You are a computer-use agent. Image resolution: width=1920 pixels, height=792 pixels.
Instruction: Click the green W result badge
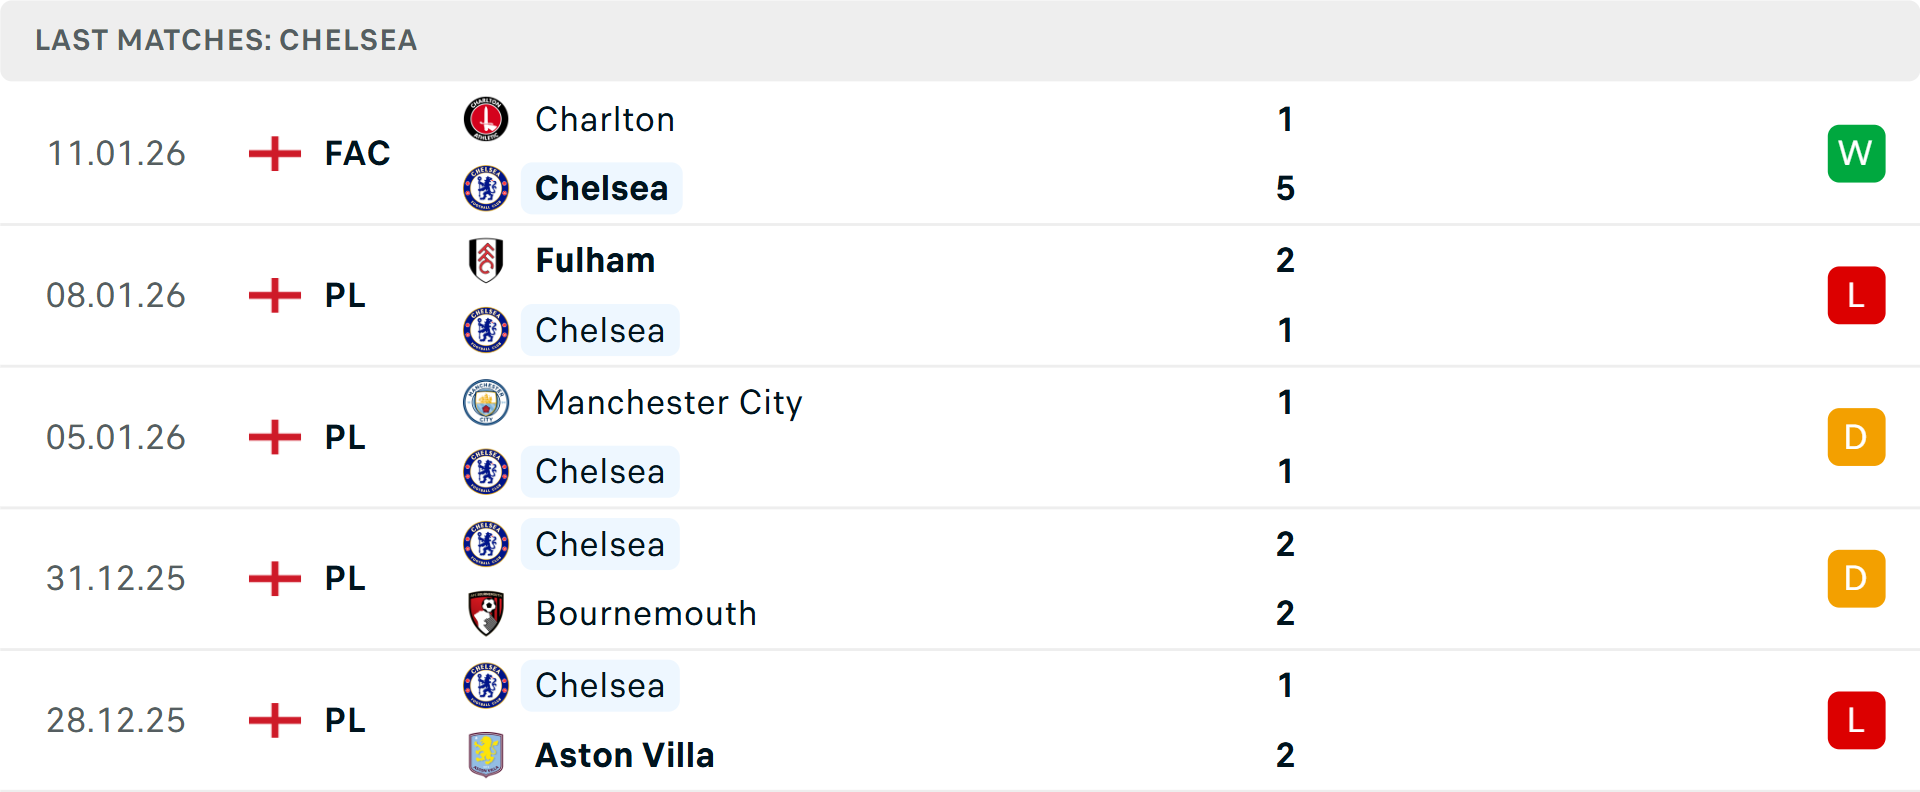coord(1856,154)
